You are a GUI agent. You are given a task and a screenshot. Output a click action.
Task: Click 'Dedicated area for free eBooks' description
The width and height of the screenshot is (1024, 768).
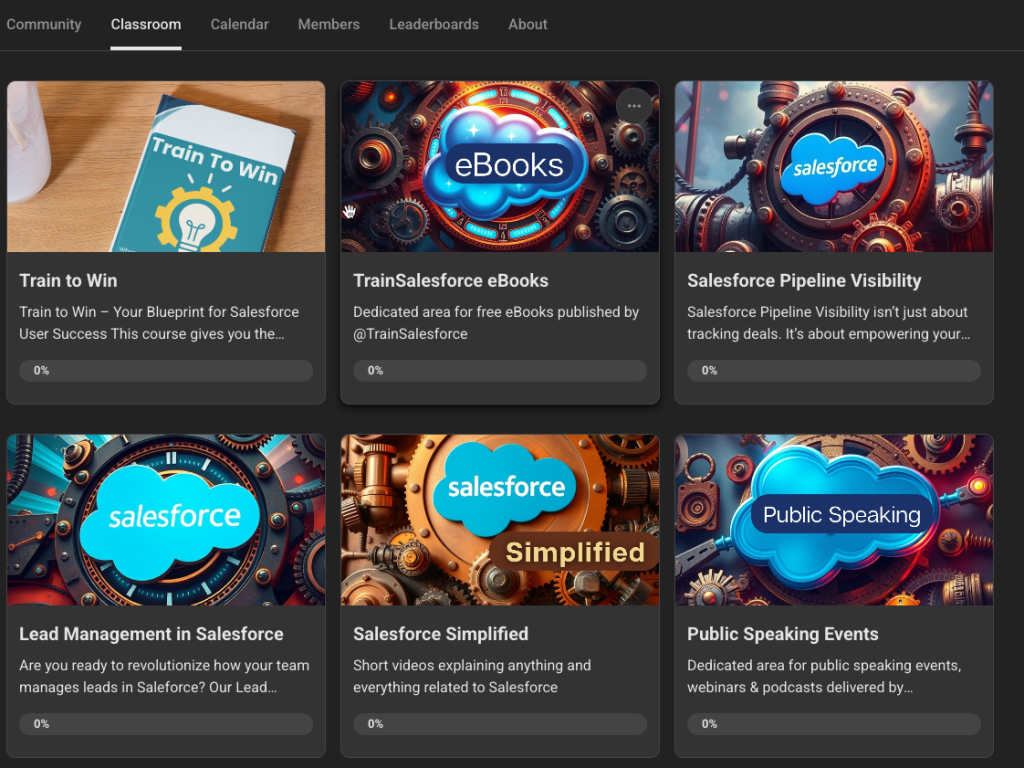click(496, 323)
